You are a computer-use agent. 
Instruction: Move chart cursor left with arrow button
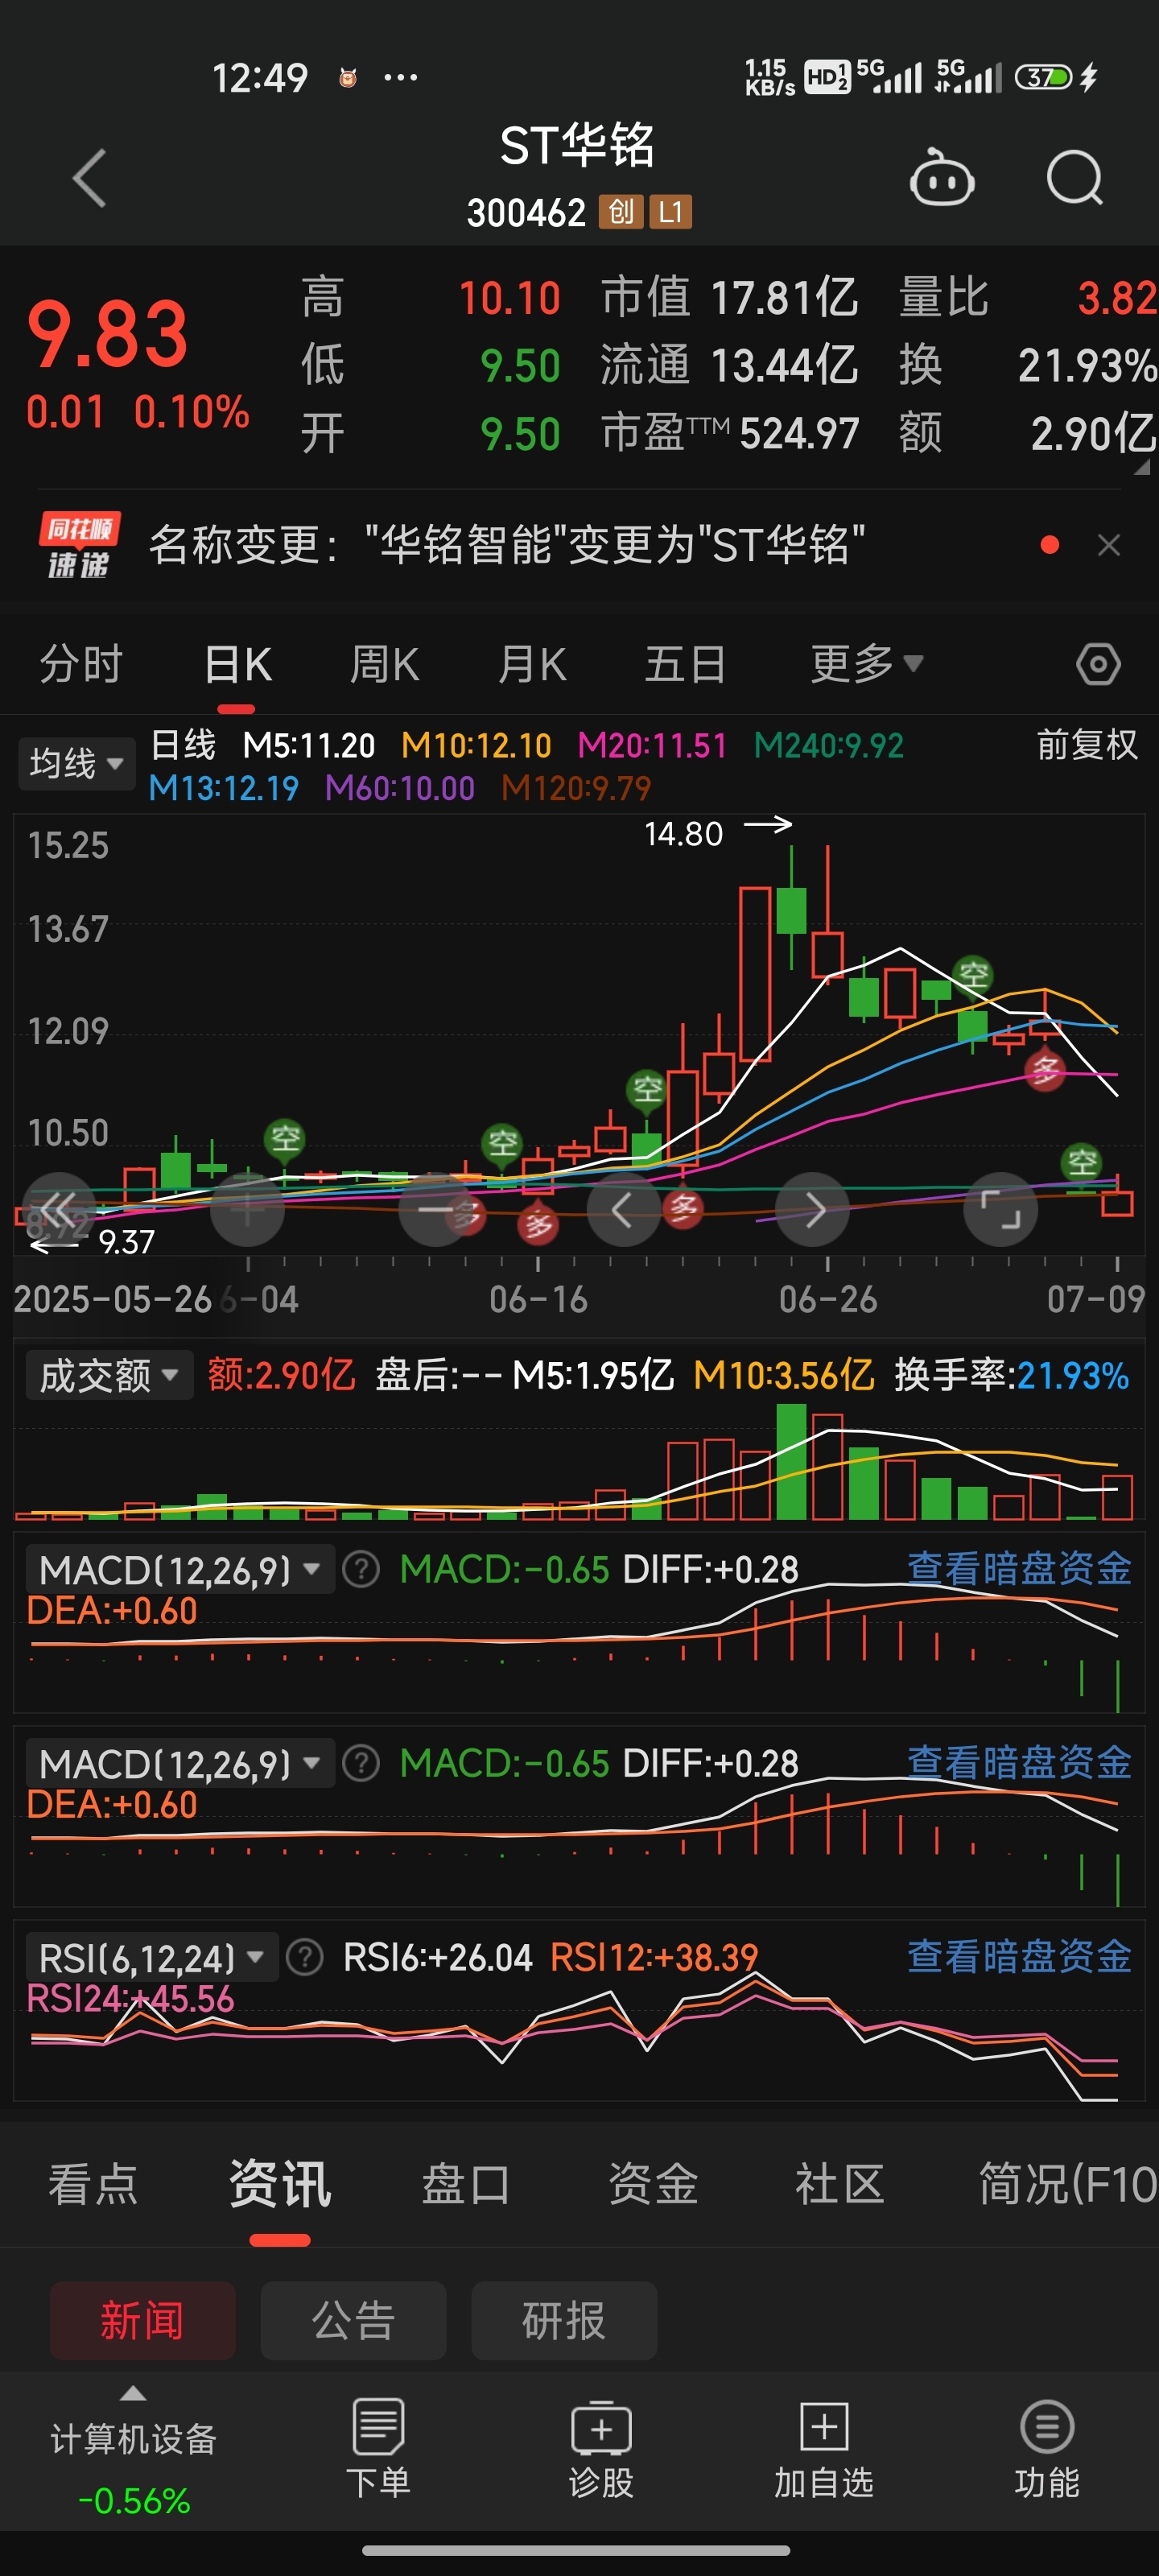(623, 1209)
